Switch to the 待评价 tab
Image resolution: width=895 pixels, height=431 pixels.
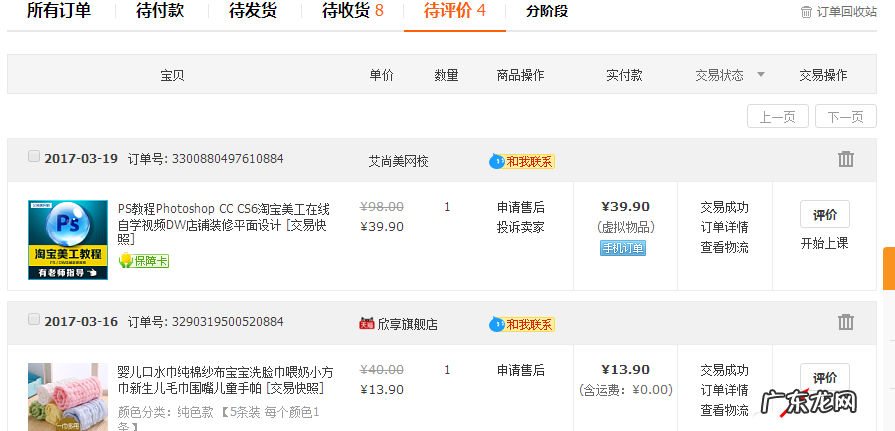(454, 12)
